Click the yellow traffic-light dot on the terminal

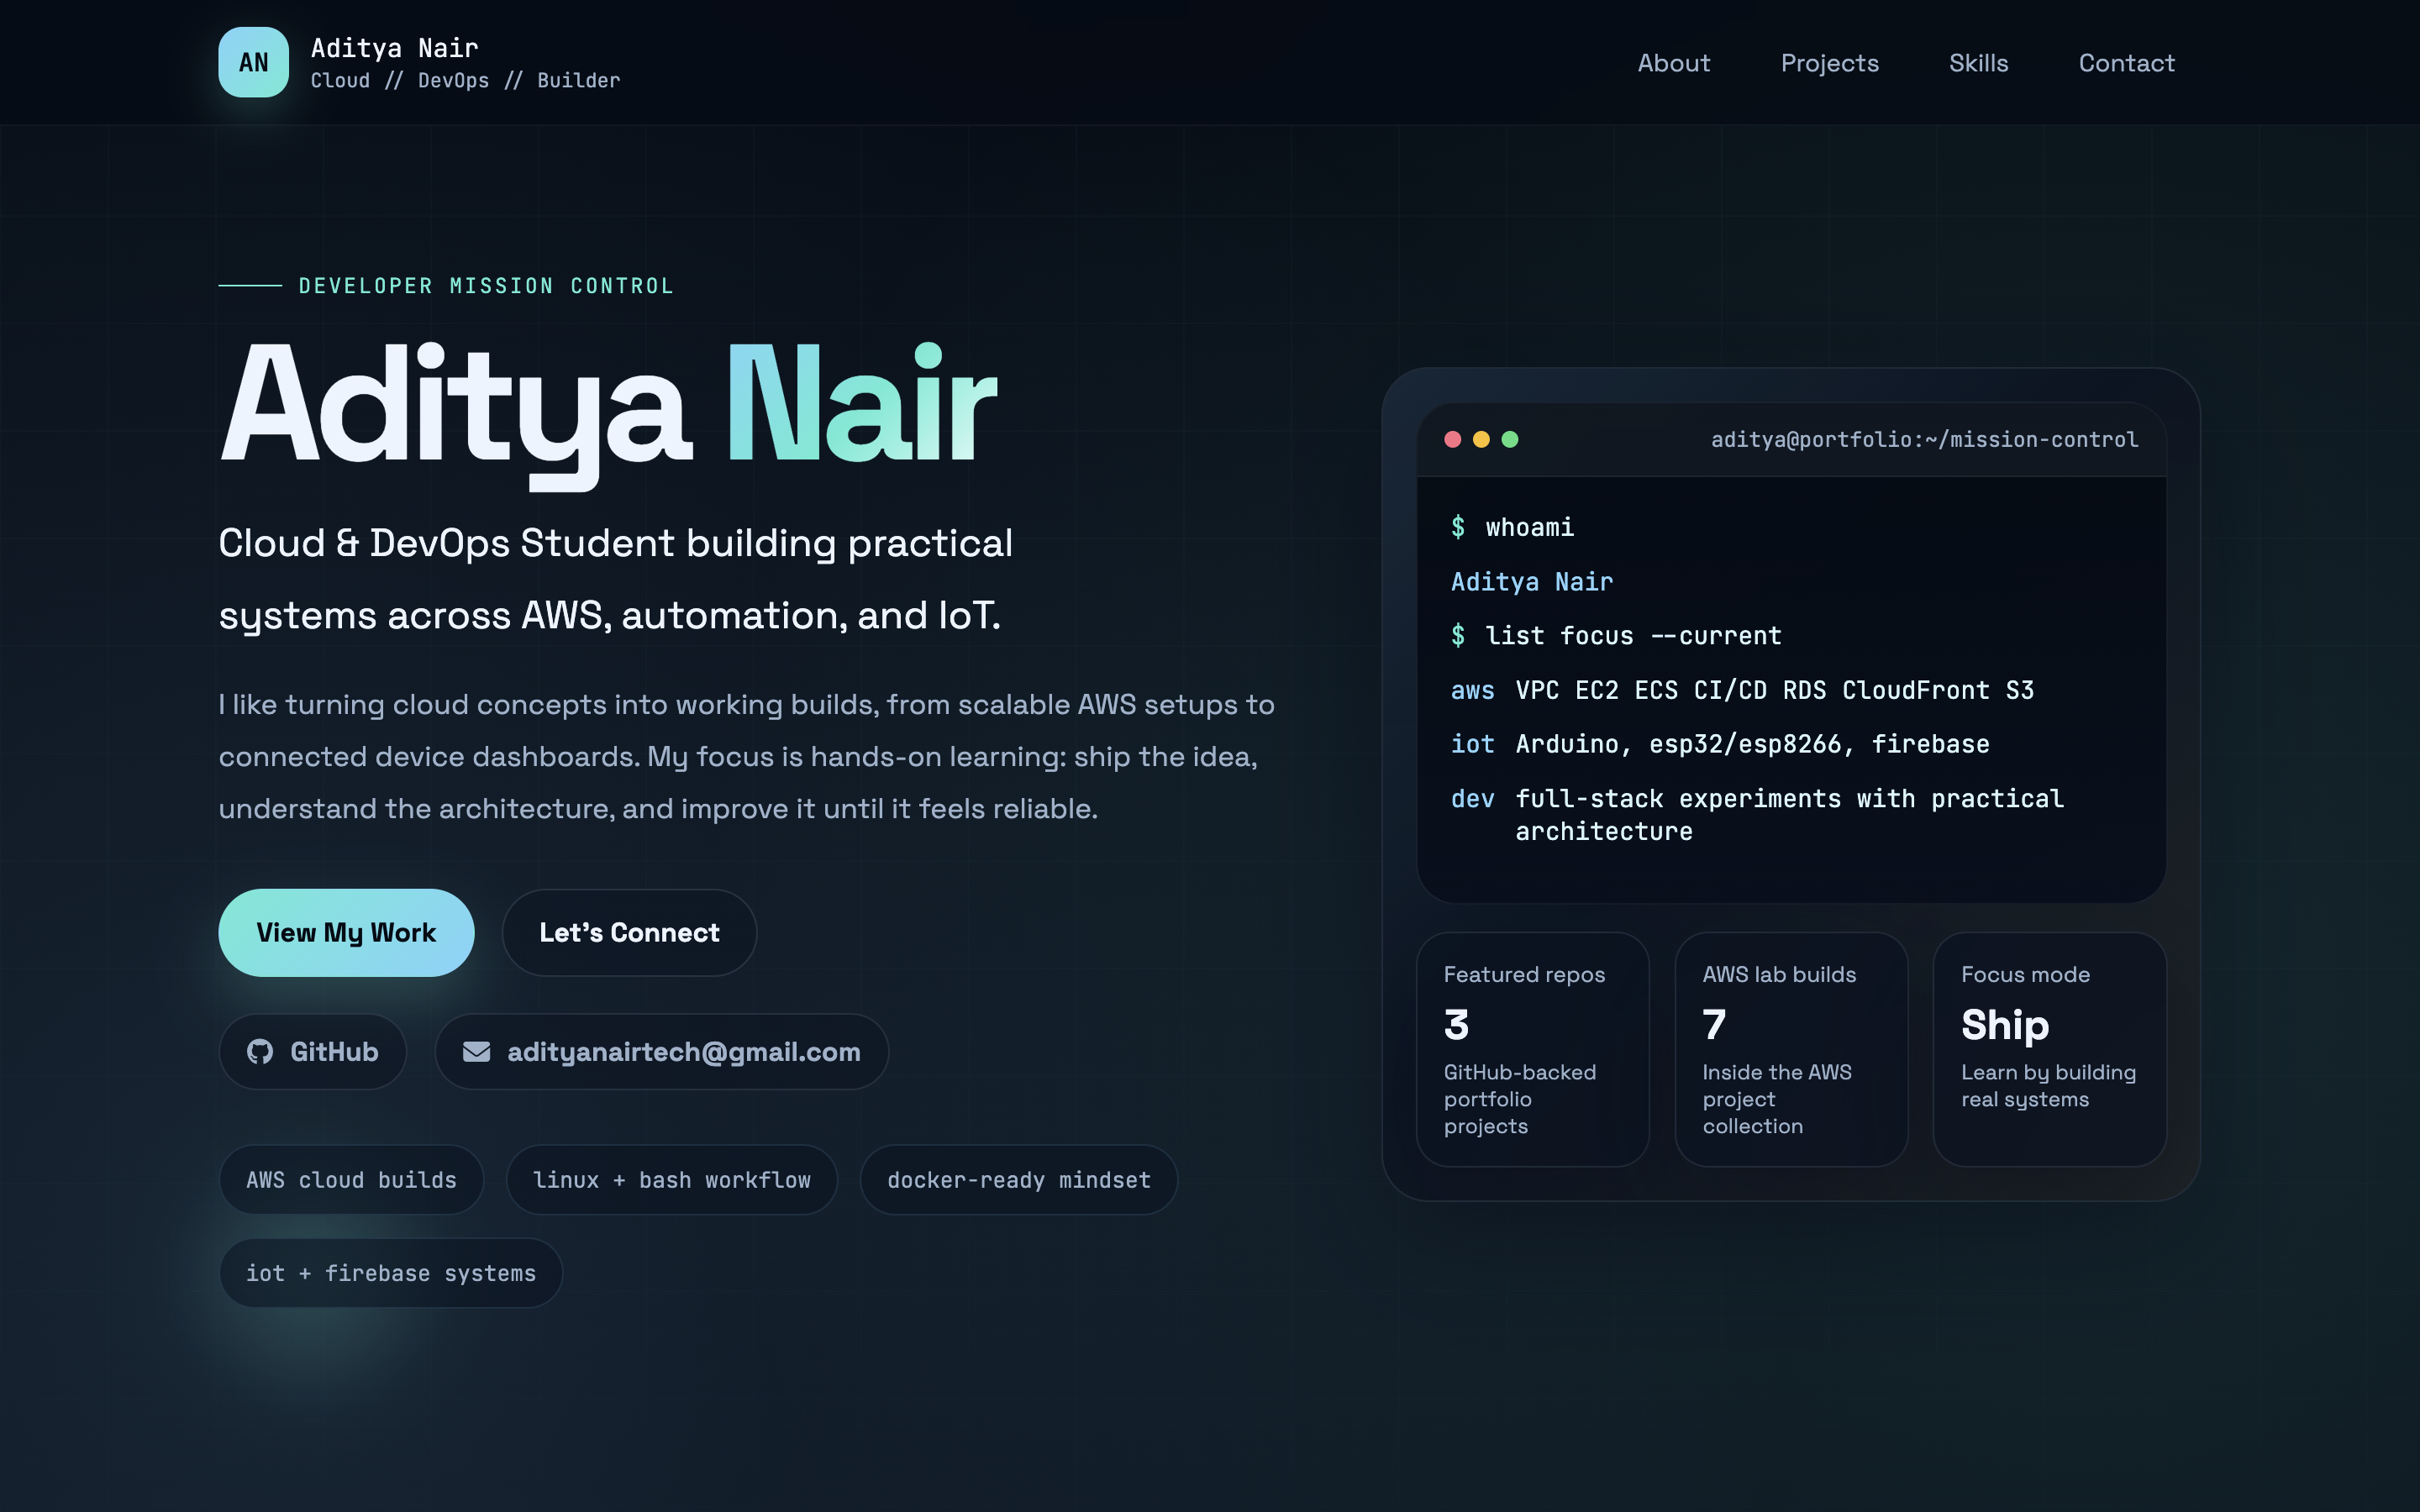(1481, 439)
